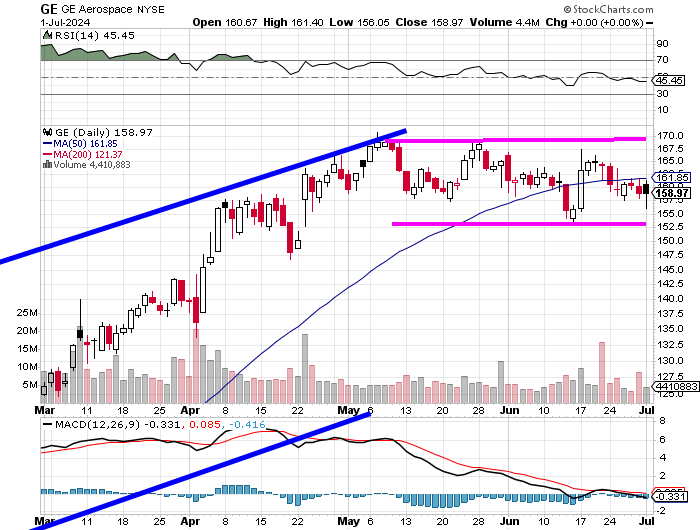700x530 pixels.
Task: Click the 1-Jul-2024 date text
Action: pyautogui.click(x=65, y=22)
